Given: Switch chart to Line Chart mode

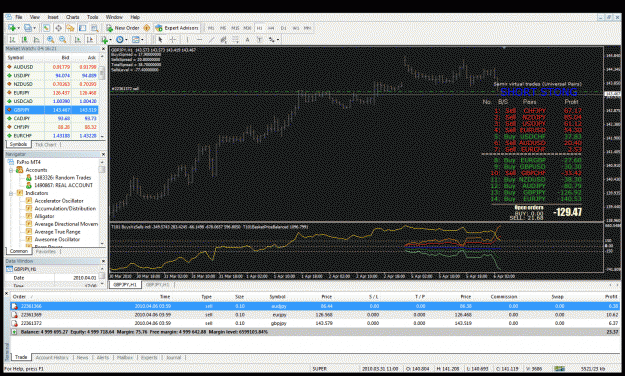Looking at the screenshot, I should pos(36,39).
